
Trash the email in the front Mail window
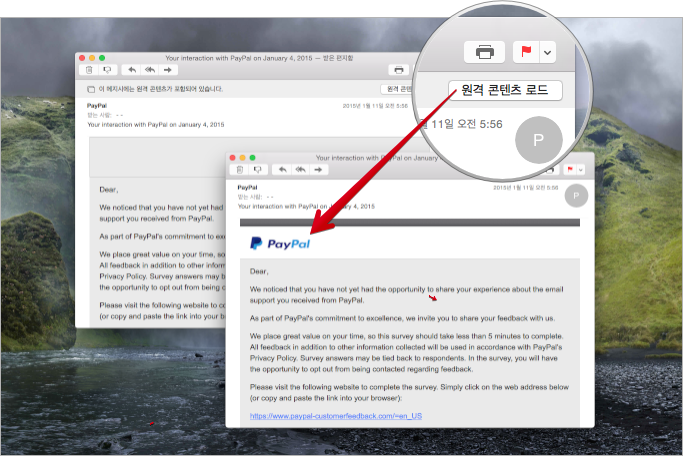(240, 169)
